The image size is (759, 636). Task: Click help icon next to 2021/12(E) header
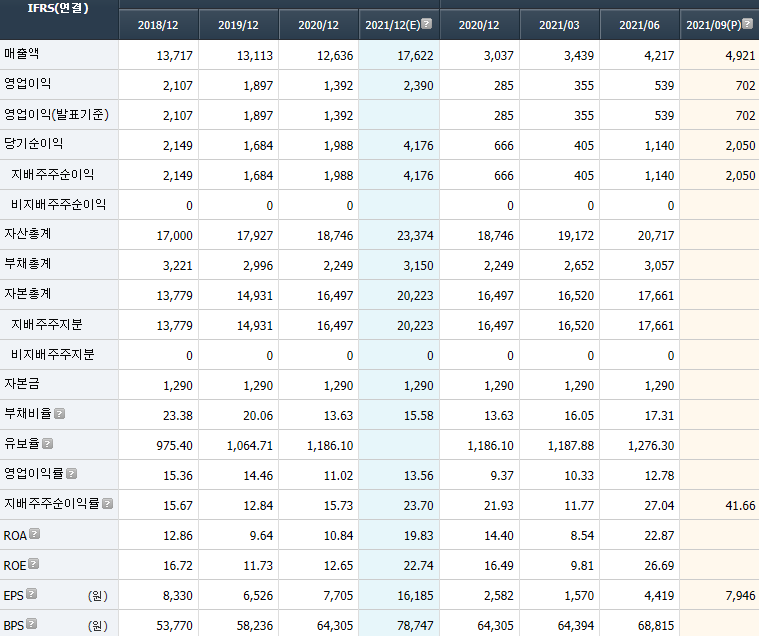(x=426, y=23)
